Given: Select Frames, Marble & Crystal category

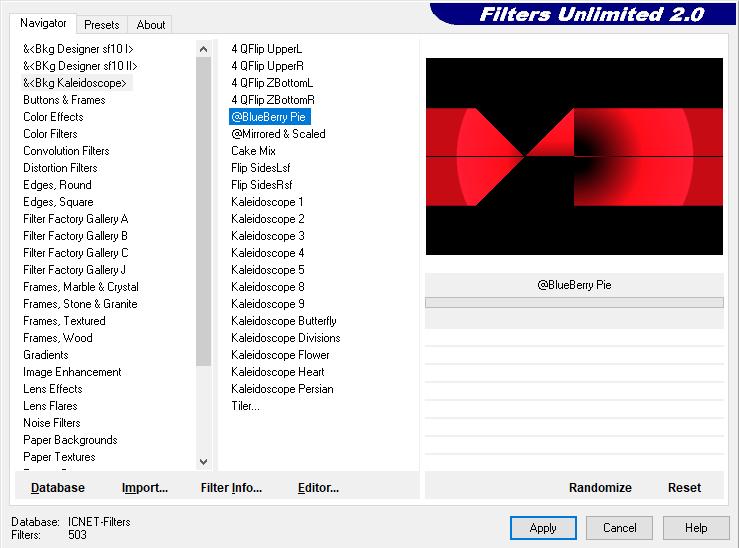Looking at the screenshot, I should [x=81, y=286].
